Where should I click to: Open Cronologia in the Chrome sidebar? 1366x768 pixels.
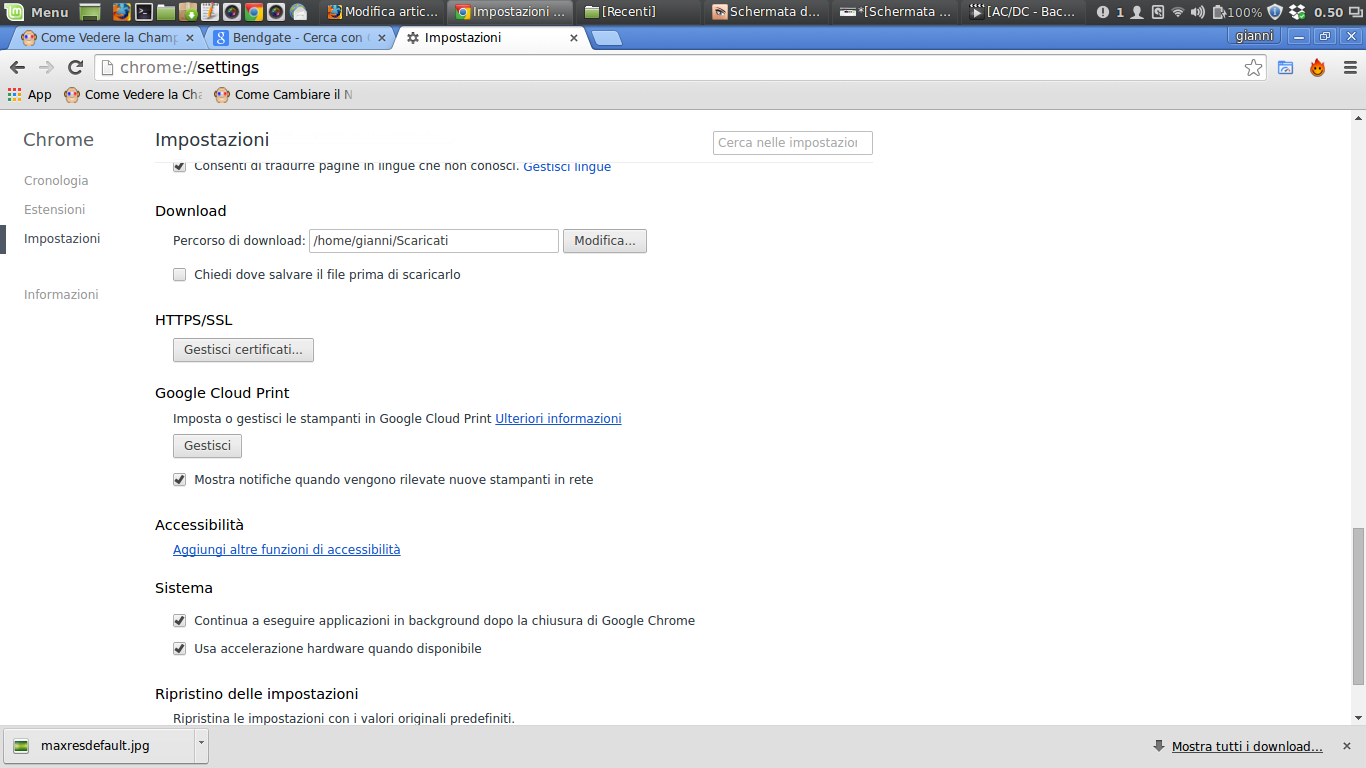[56, 181]
